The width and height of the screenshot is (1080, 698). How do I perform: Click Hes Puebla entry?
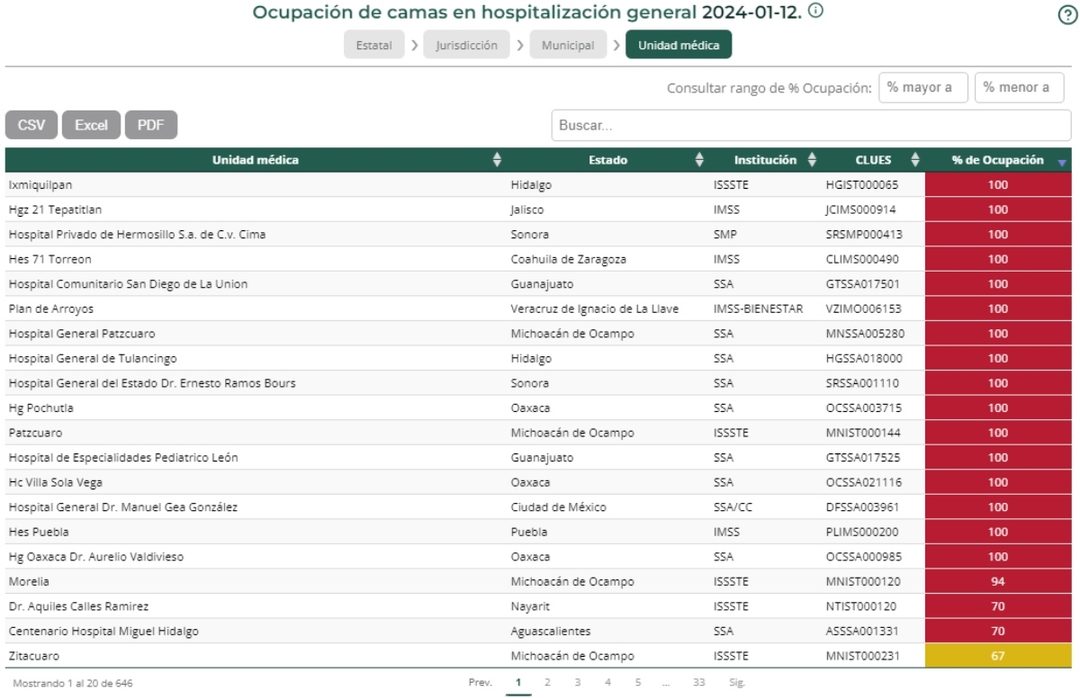pos(39,532)
